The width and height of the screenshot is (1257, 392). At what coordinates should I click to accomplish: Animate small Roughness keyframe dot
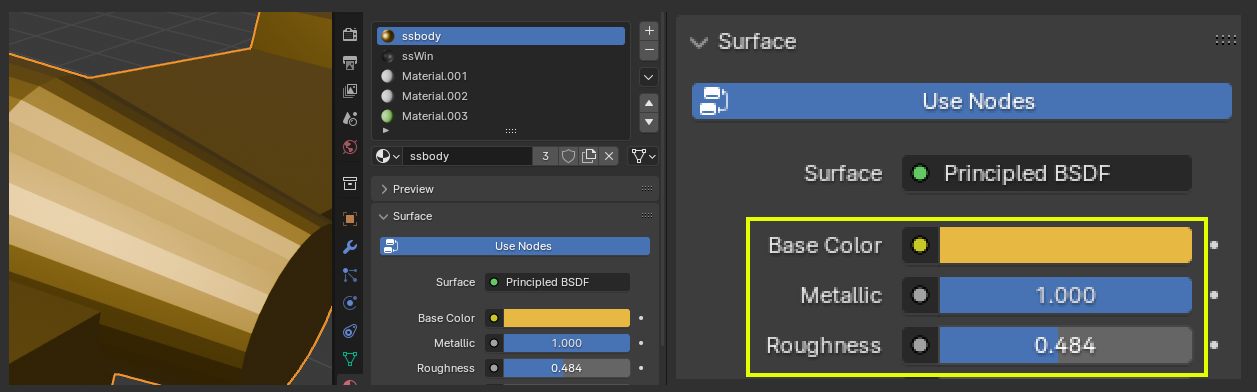pos(641,368)
